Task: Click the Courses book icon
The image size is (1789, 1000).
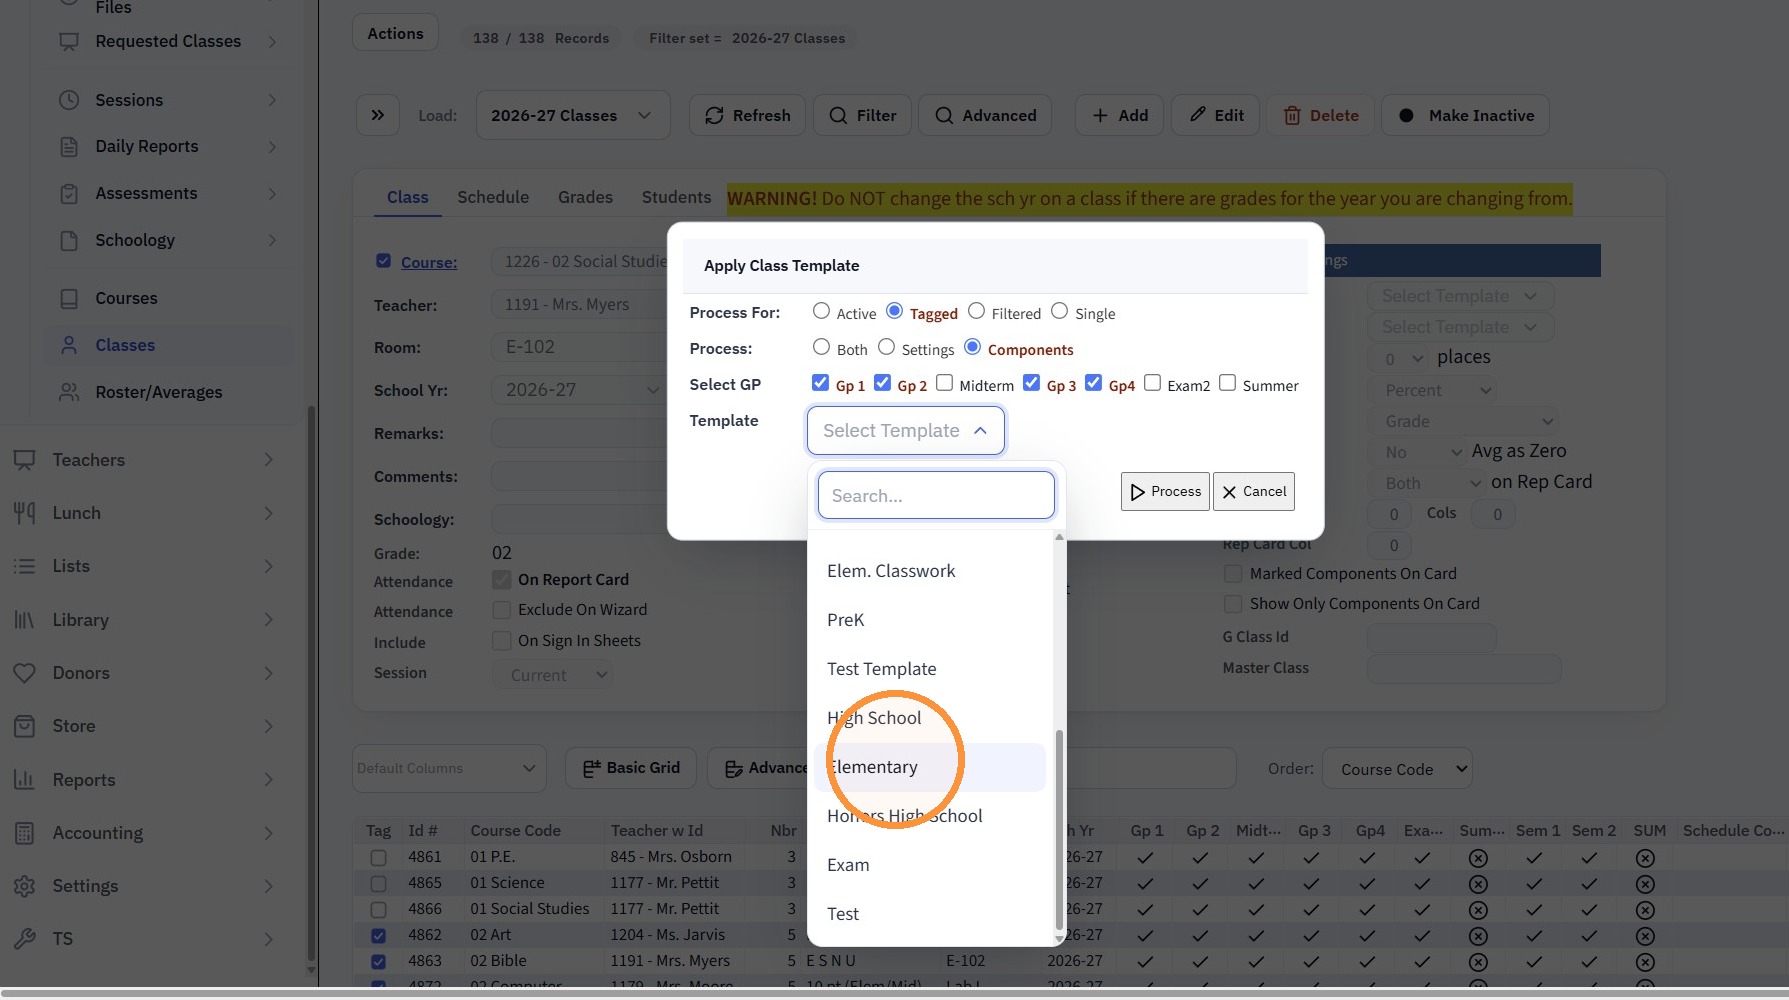Action: click(69, 299)
